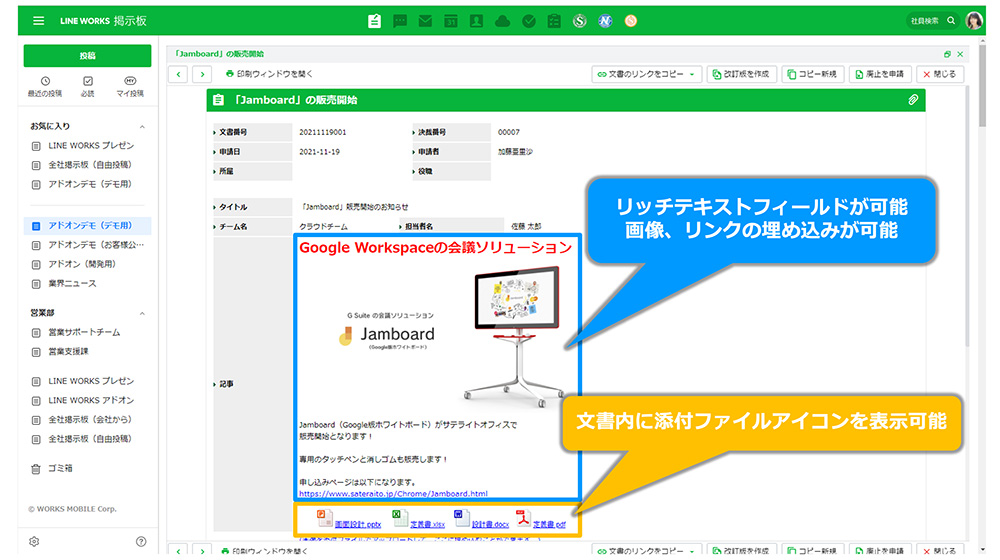Open the help question mark icon
The width and height of the screenshot is (1000, 560).
click(x=141, y=542)
